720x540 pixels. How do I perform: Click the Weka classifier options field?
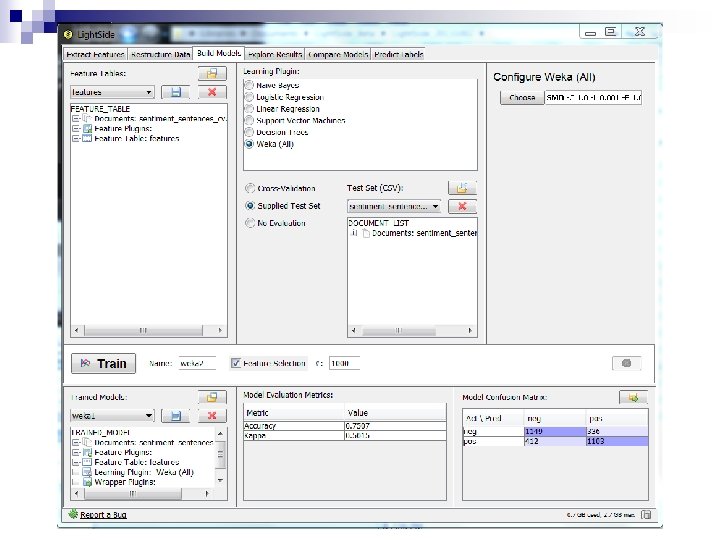tap(593, 98)
